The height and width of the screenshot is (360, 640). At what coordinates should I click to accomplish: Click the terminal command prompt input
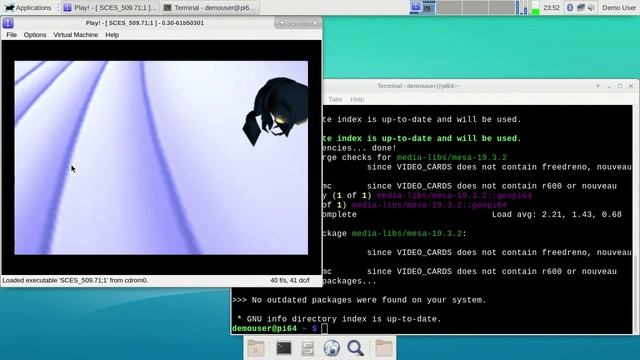(324, 329)
